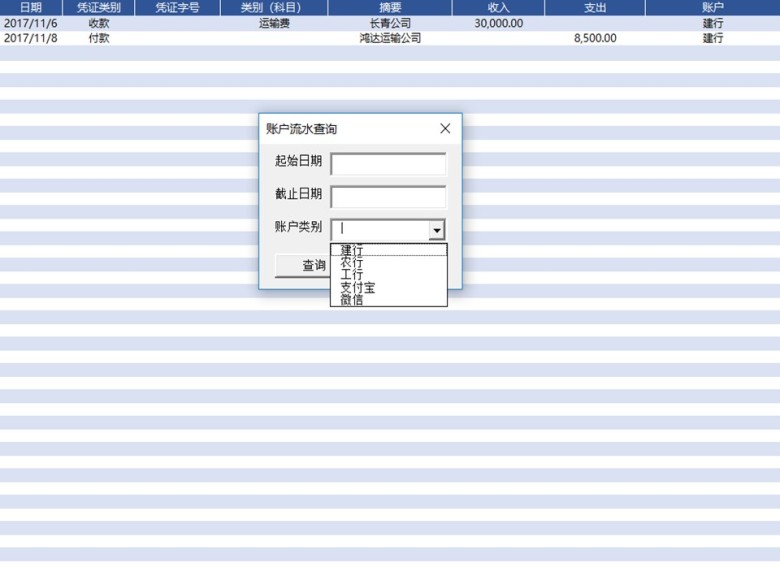Screen dimensions: 780x585
Task: Select 建行 from the dropdown list
Action: (389, 250)
